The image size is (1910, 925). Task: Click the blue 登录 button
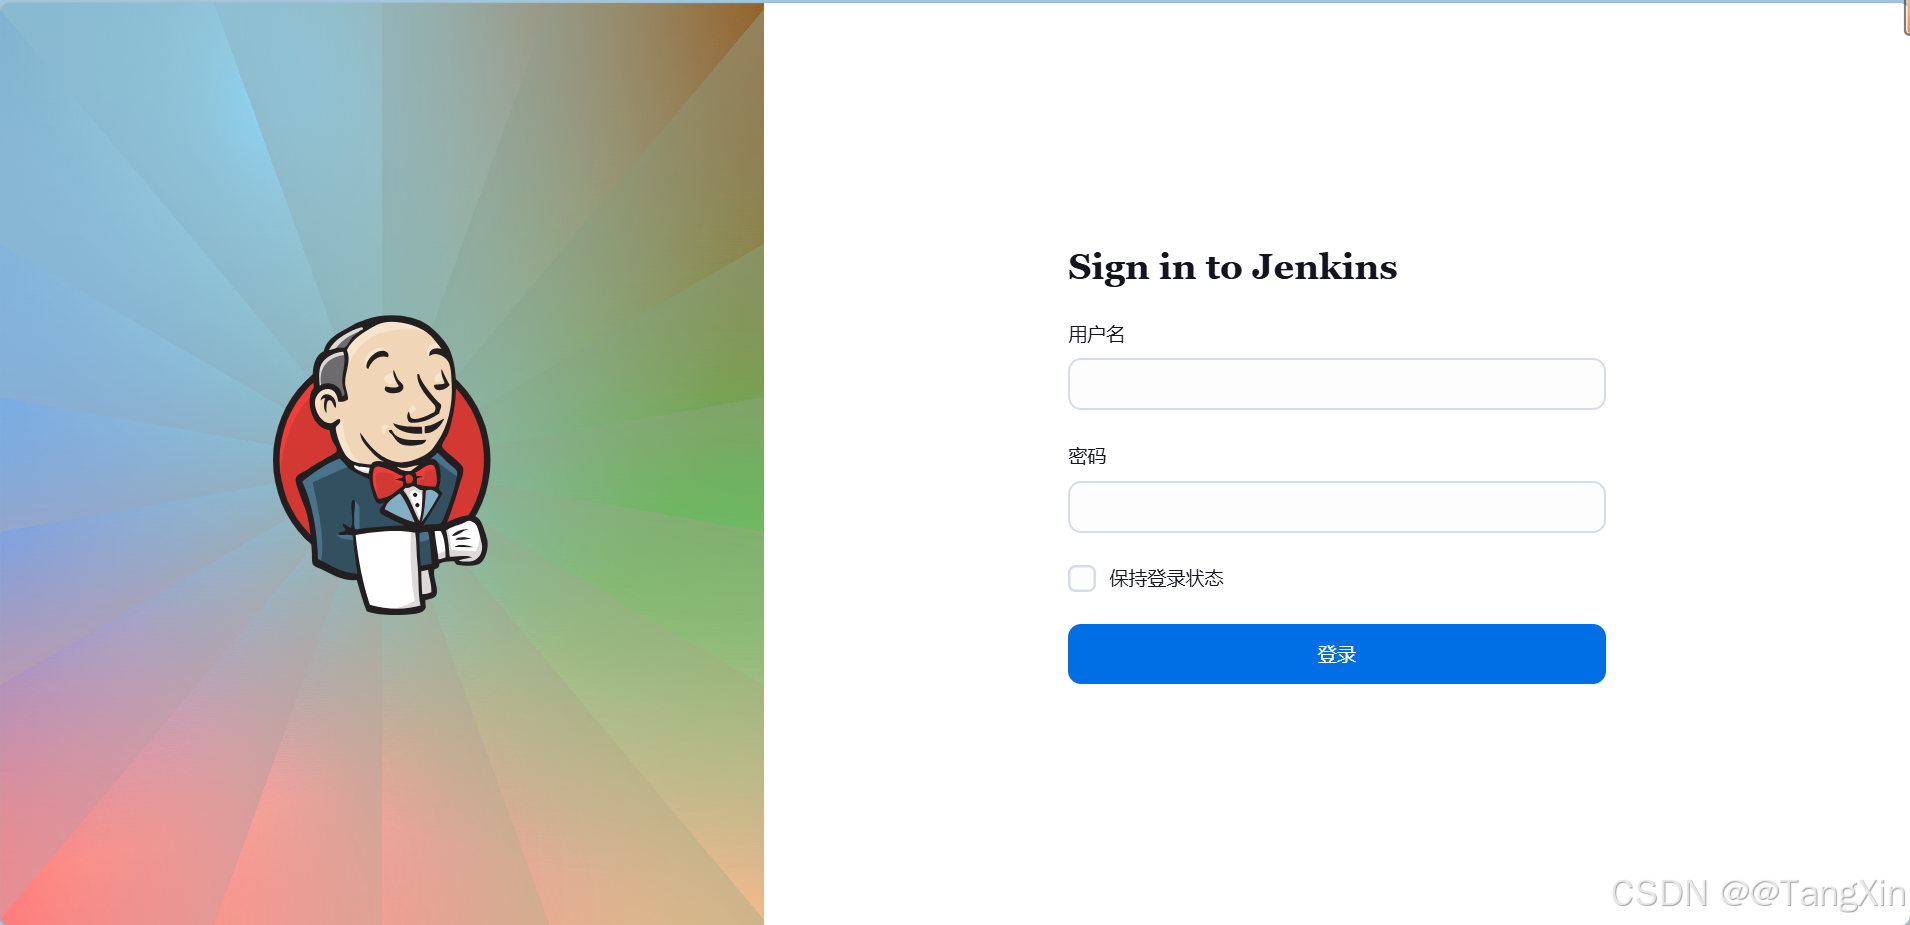1336,654
